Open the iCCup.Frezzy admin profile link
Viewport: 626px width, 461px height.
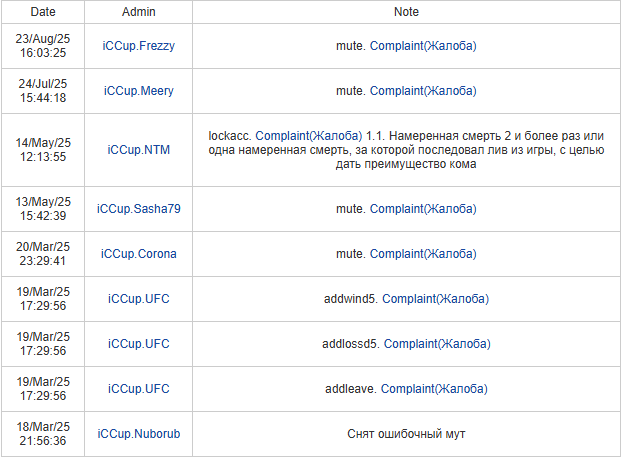[138, 46]
